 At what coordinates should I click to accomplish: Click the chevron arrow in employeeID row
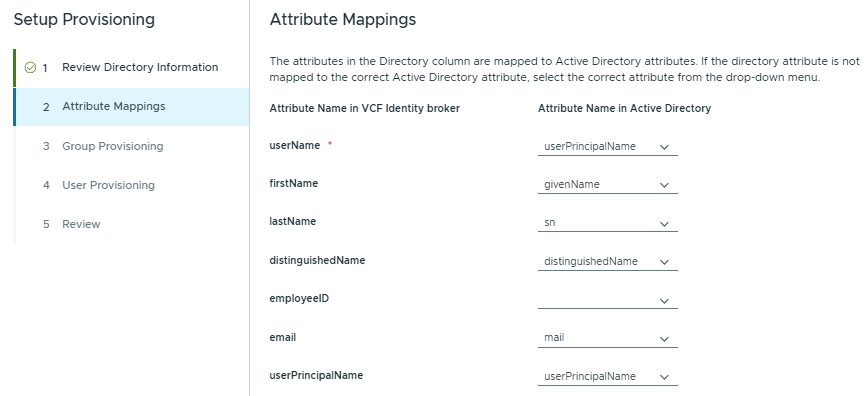(x=664, y=301)
